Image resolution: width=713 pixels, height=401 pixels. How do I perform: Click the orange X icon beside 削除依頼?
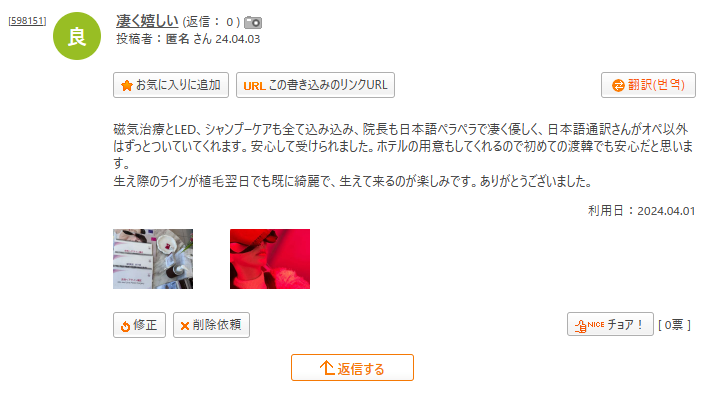click(x=185, y=326)
